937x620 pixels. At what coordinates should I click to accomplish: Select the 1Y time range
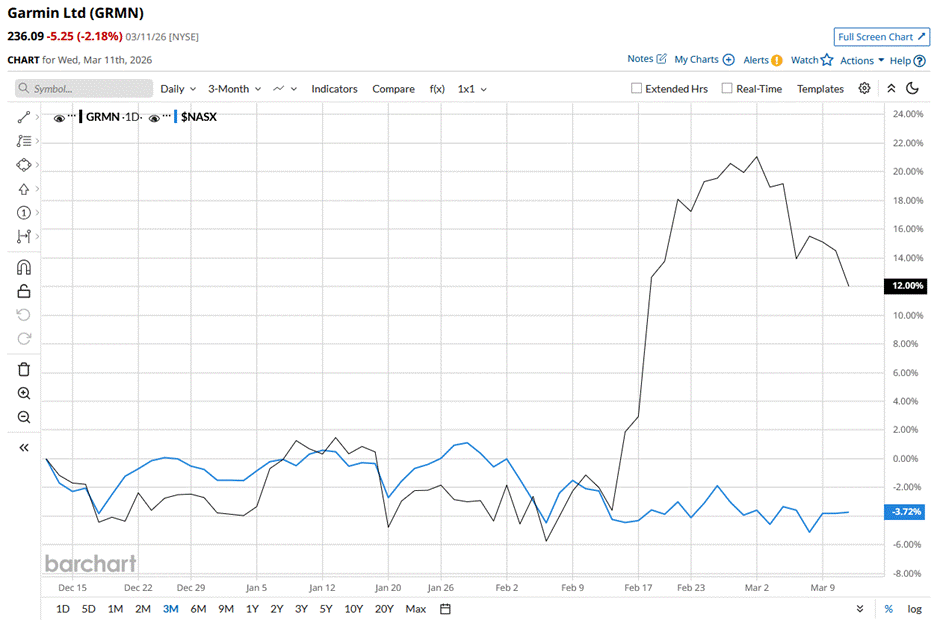click(x=252, y=609)
